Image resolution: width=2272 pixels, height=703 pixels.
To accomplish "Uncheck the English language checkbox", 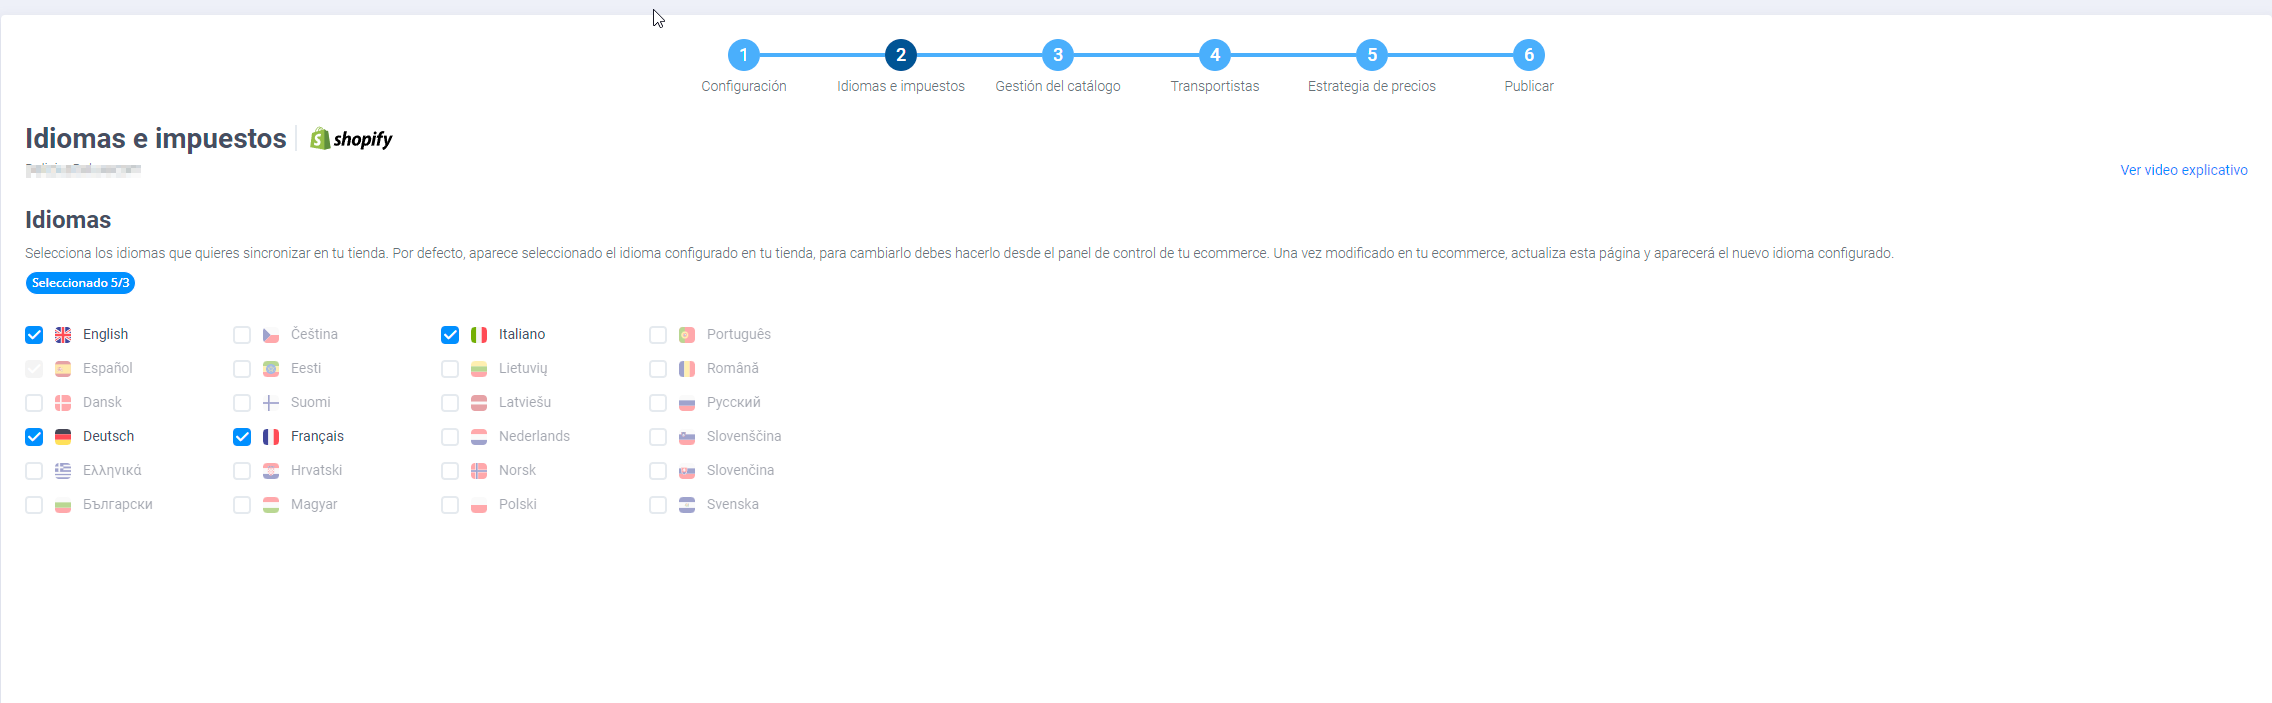I will coord(34,335).
